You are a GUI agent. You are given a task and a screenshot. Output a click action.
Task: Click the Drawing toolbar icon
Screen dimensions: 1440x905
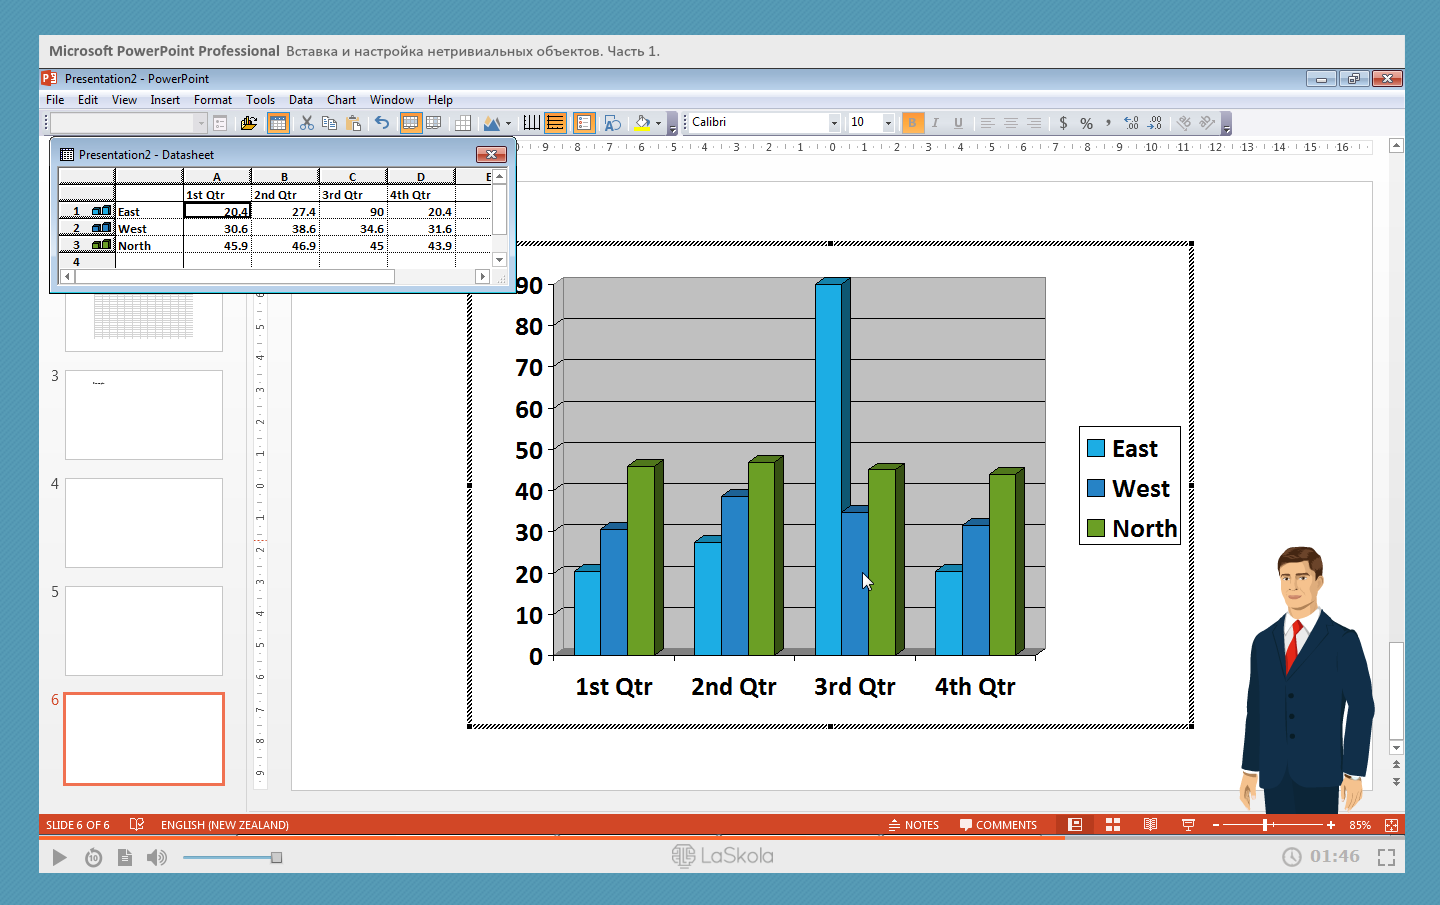point(613,123)
